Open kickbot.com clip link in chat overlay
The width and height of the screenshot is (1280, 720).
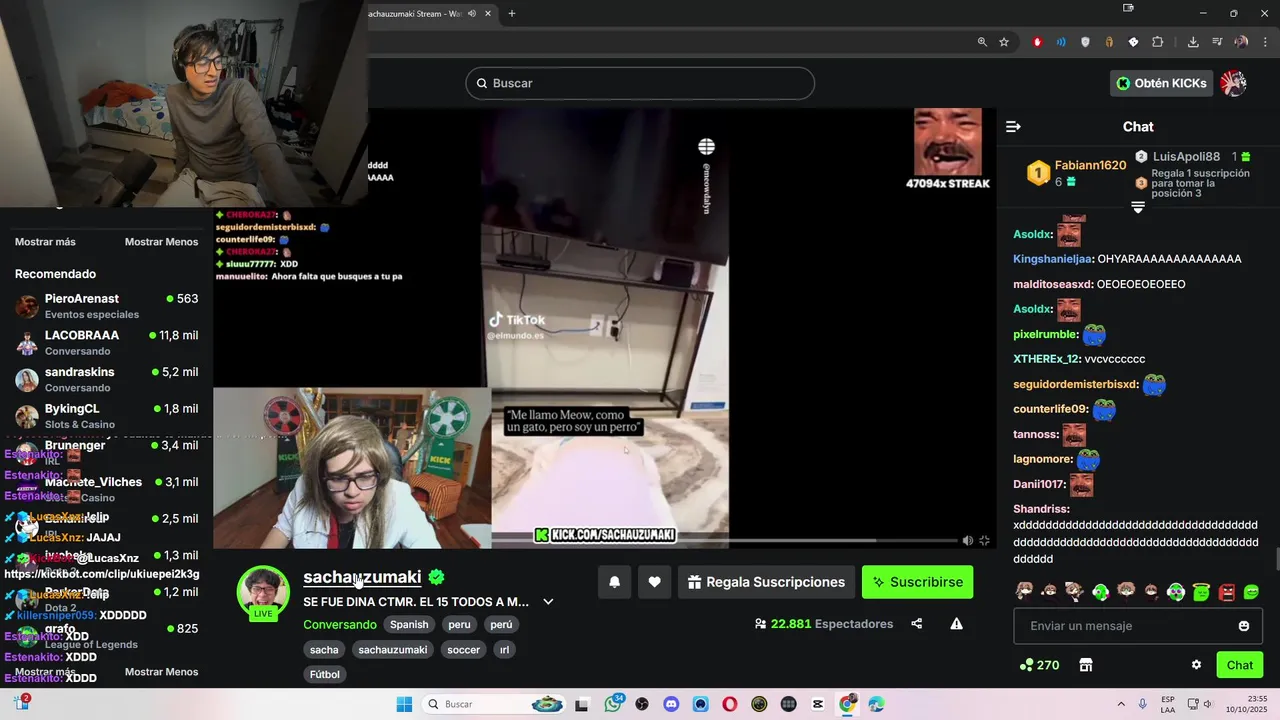pyautogui.click(x=102, y=574)
